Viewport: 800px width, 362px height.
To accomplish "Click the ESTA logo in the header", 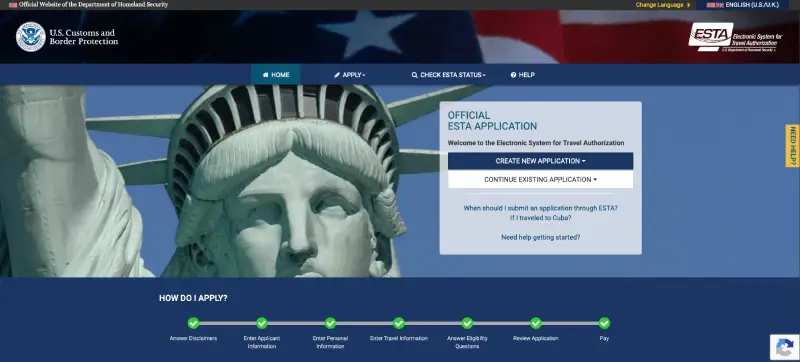I will pyautogui.click(x=735, y=37).
